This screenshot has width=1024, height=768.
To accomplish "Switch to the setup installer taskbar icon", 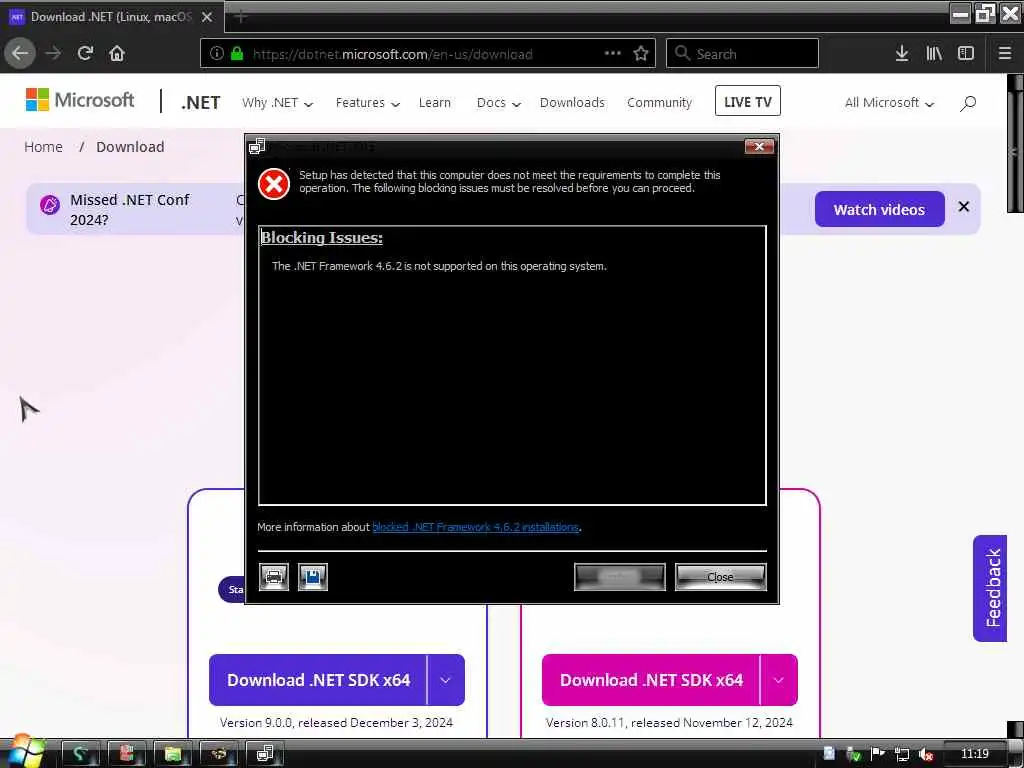I will pyautogui.click(x=264, y=754).
